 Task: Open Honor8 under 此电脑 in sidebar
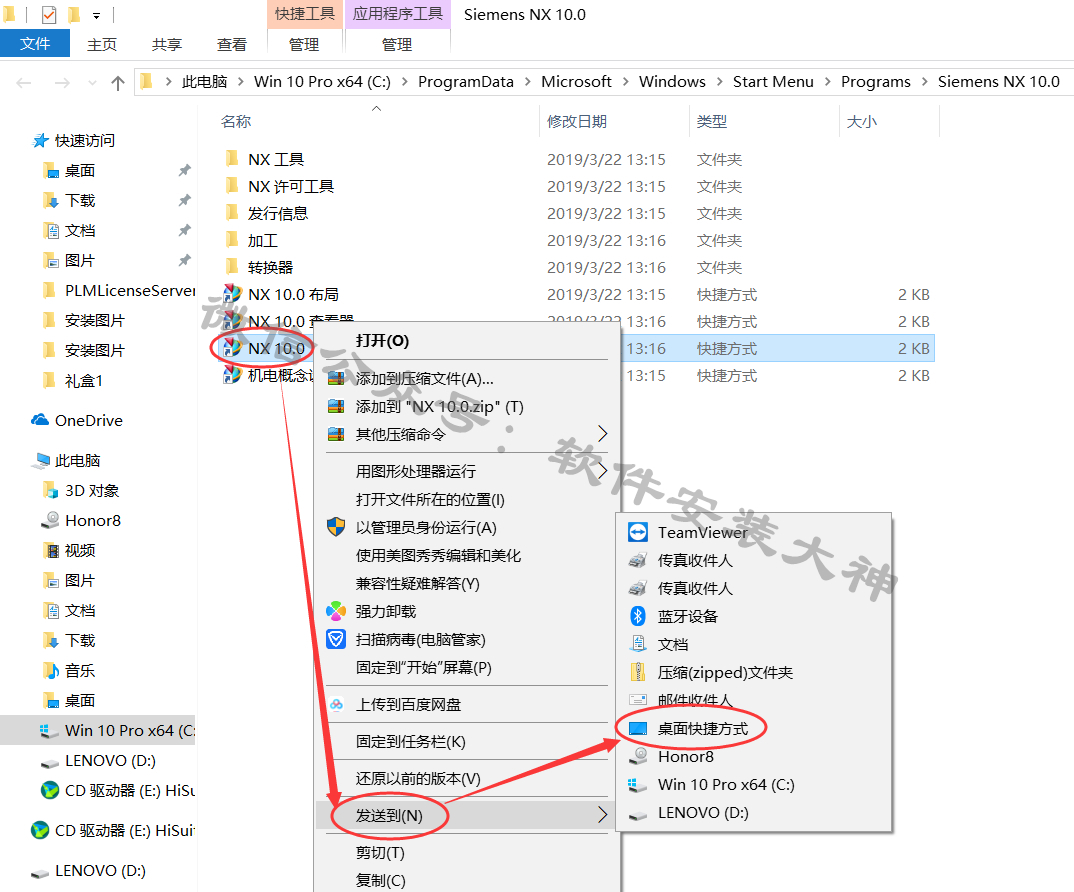[x=82, y=521]
